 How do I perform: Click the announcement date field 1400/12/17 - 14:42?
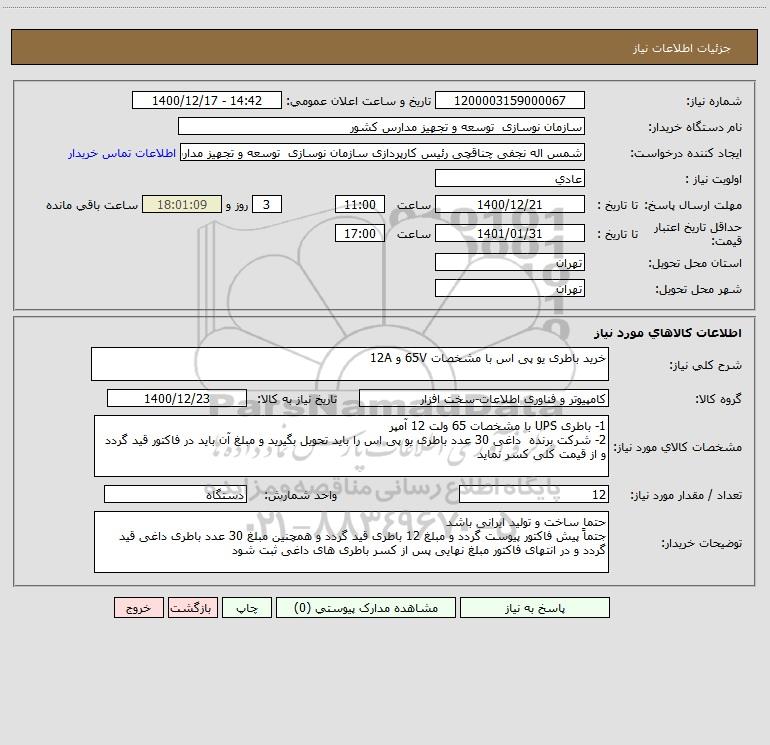[x=207, y=100]
